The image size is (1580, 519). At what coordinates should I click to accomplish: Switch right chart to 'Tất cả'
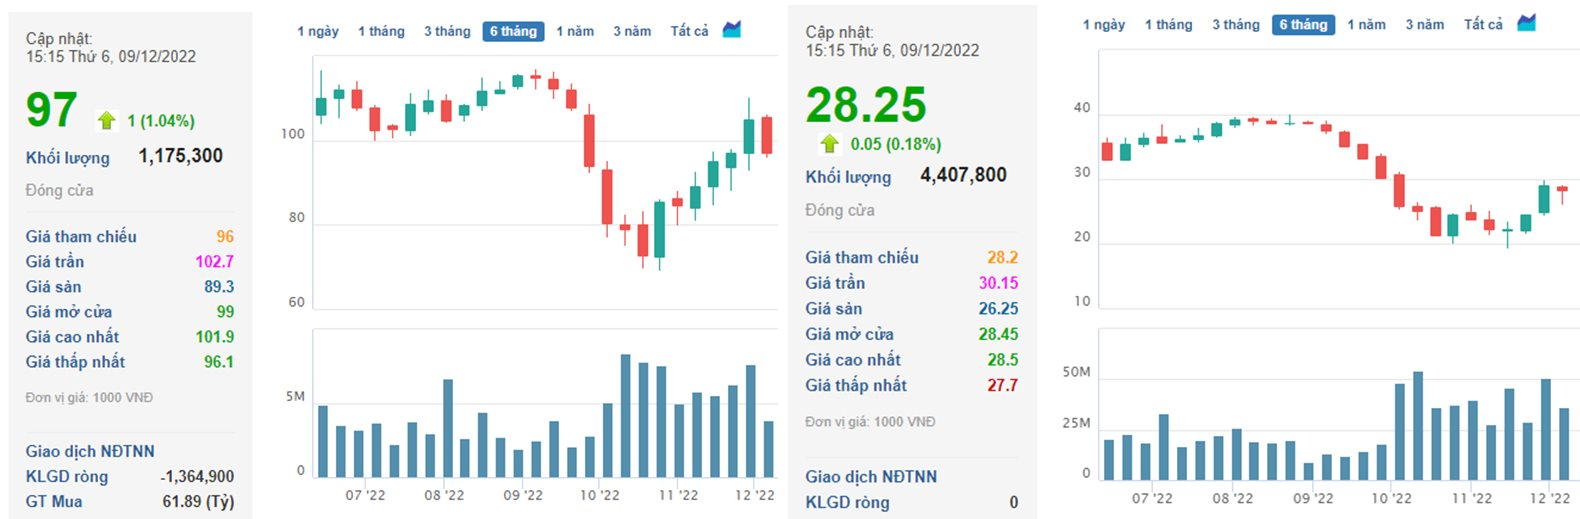(1483, 24)
